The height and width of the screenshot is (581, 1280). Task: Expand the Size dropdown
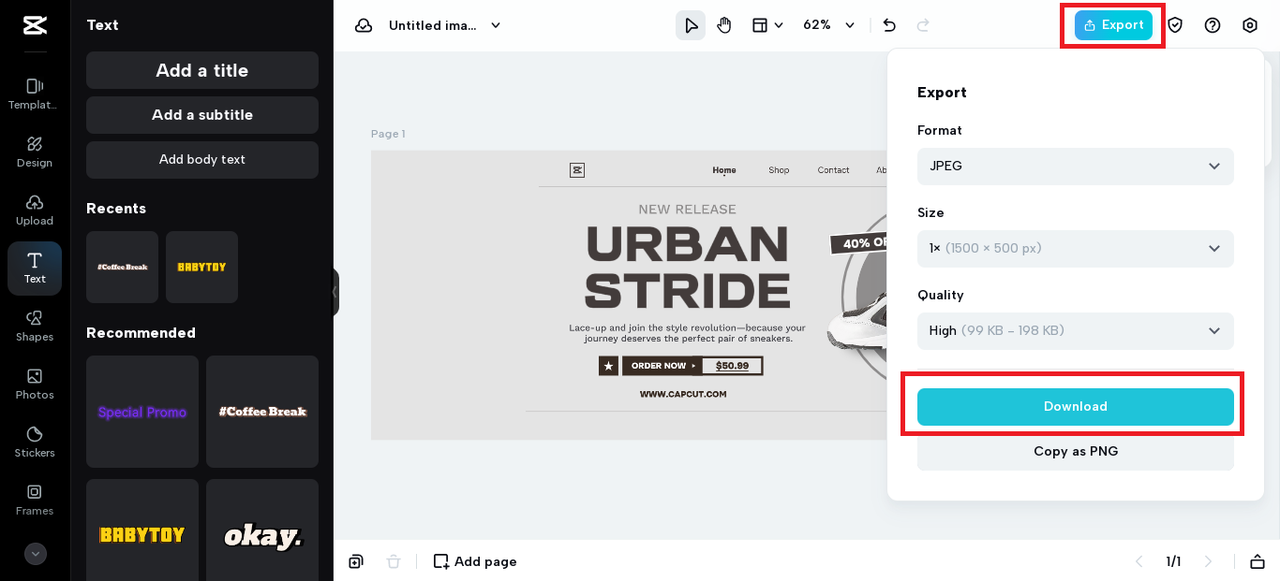1075,248
